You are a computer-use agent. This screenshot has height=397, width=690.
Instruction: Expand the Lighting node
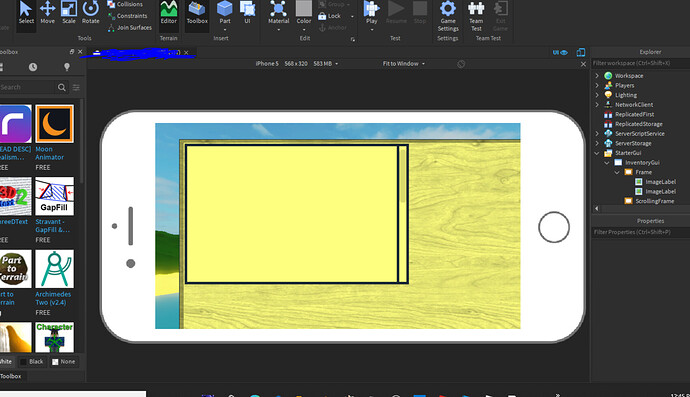coord(597,95)
